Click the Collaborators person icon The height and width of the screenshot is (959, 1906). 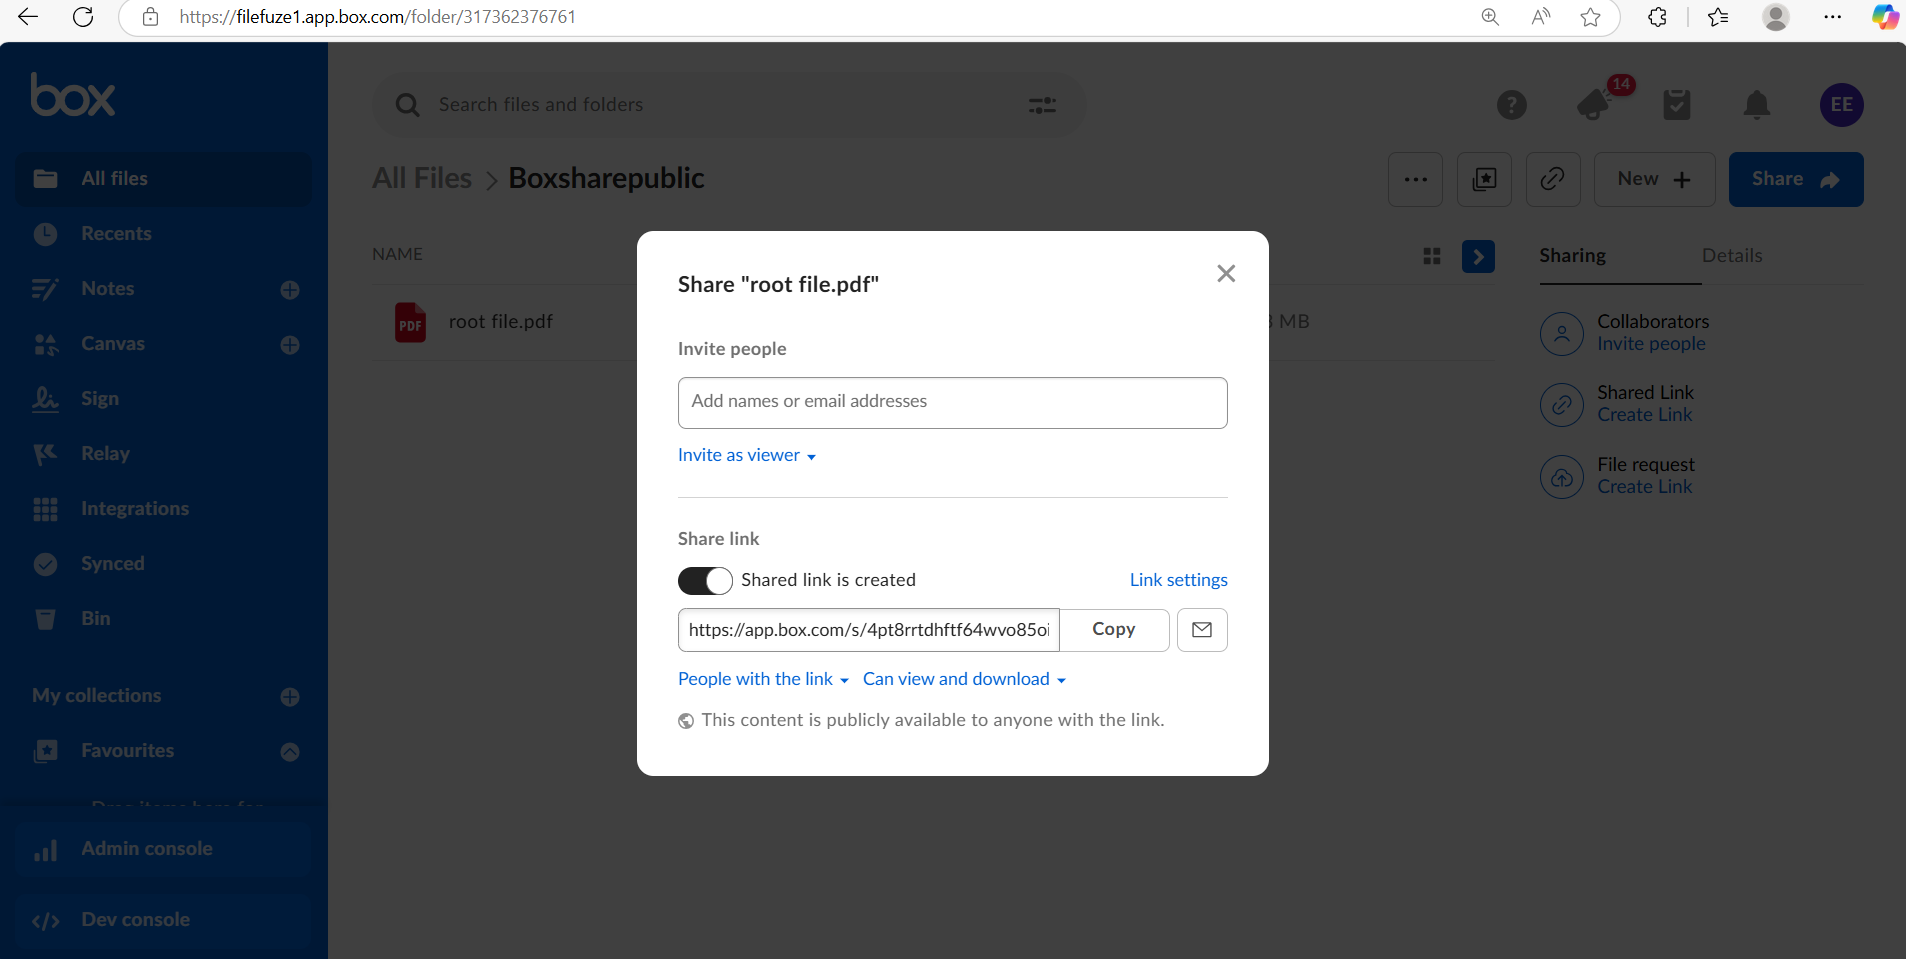[1562, 334]
